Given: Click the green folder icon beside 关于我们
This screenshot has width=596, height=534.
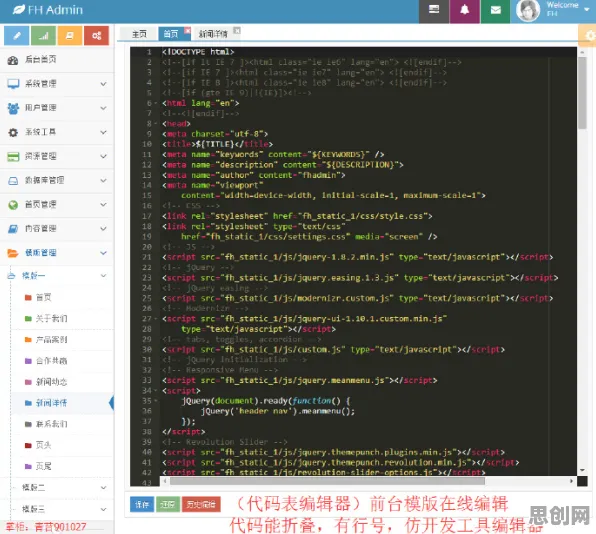Looking at the screenshot, I should coord(28,318).
